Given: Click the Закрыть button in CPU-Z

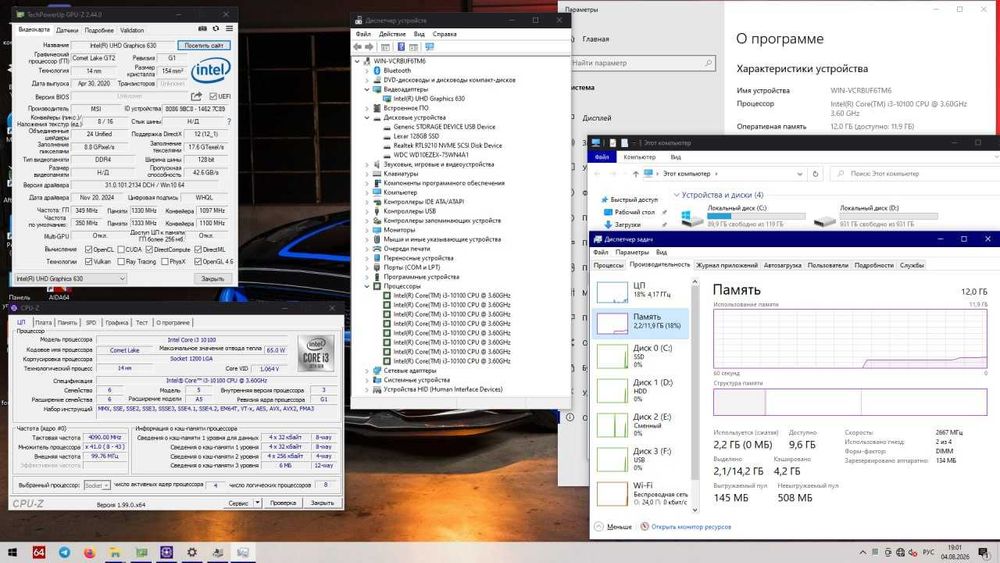Looking at the screenshot, I should [x=322, y=502].
